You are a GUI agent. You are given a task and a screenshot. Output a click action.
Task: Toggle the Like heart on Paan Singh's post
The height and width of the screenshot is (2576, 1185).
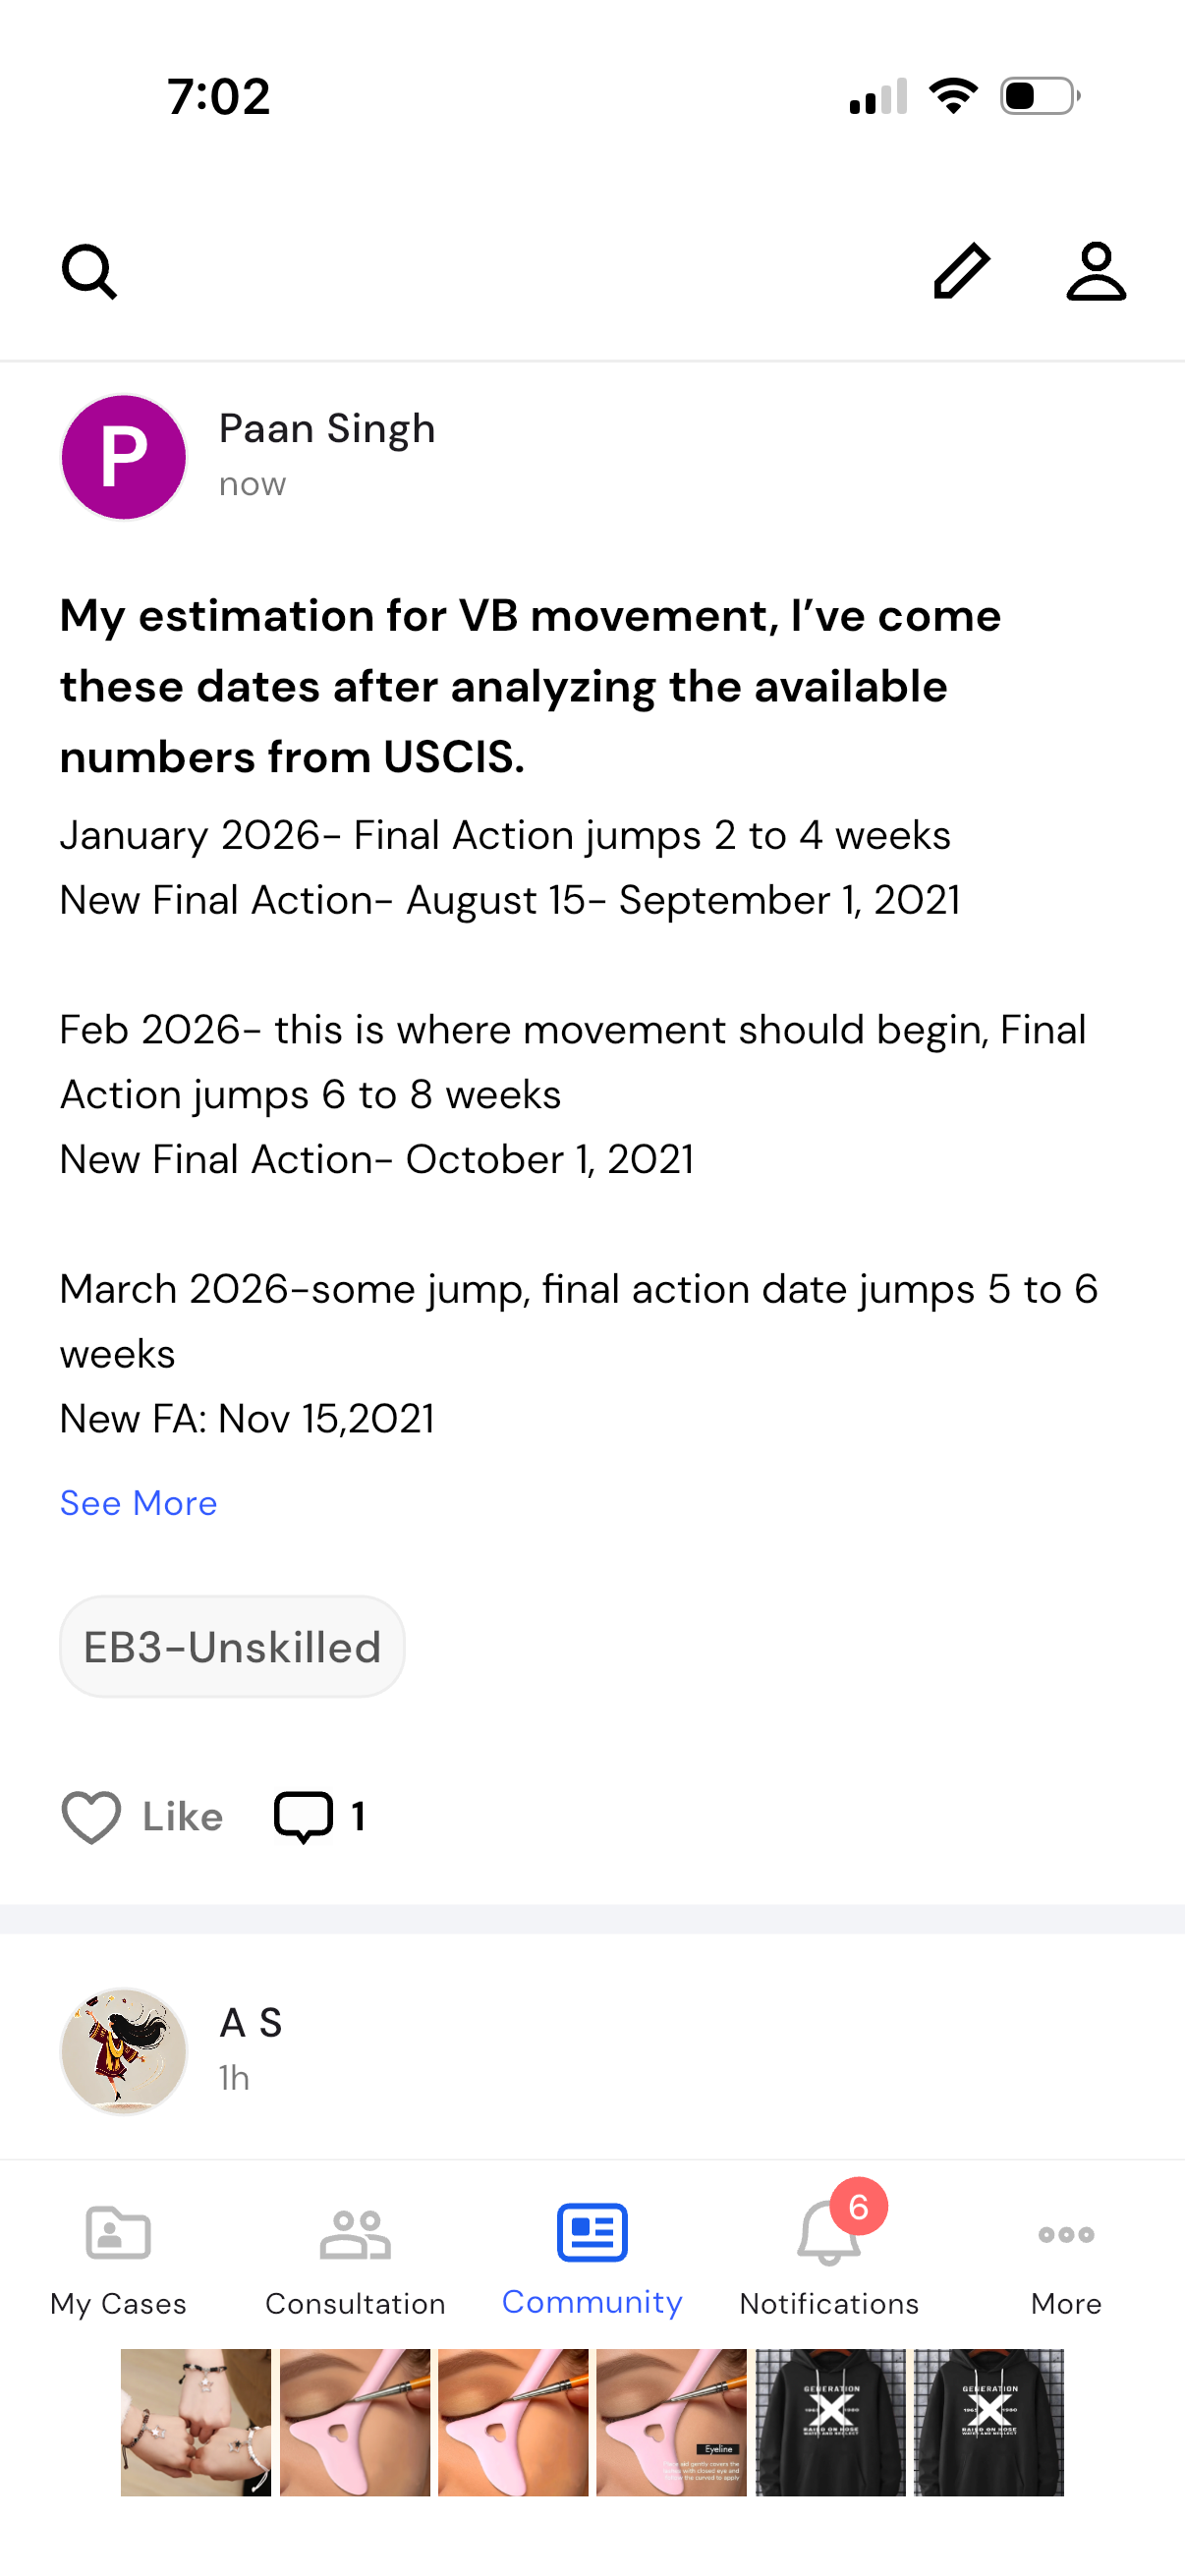(x=91, y=1816)
